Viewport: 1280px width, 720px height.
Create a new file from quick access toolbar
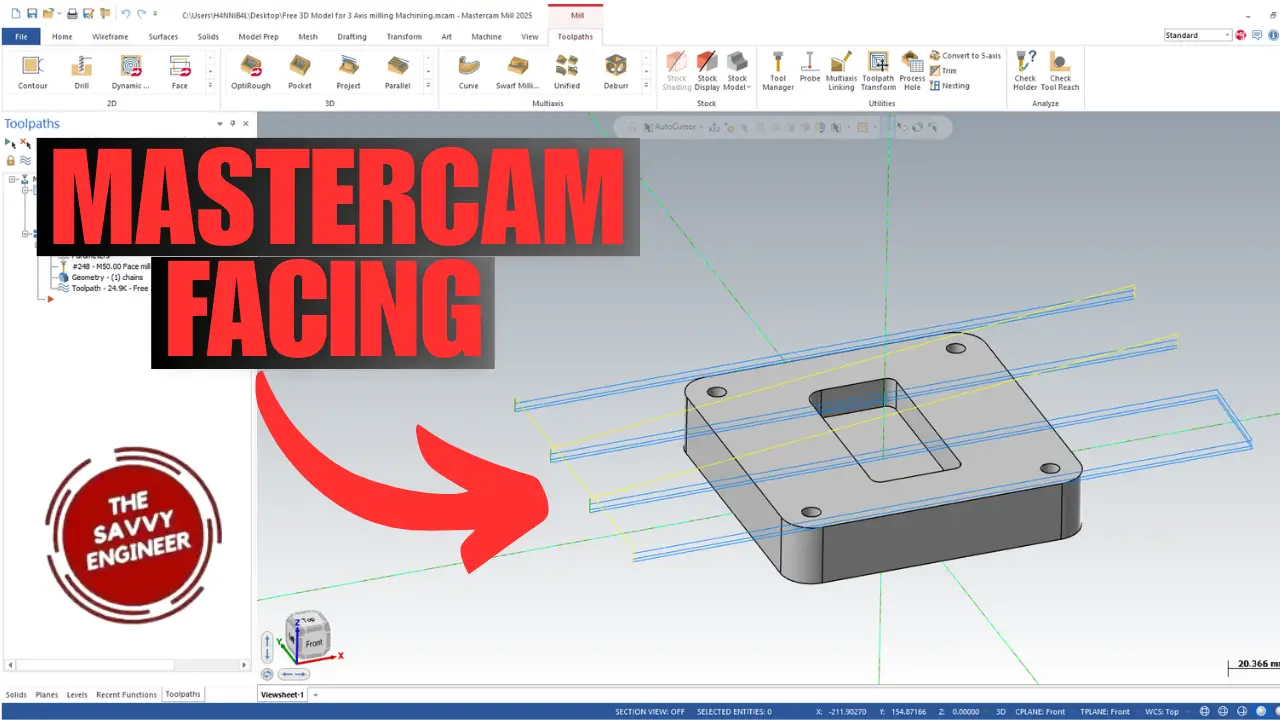point(16,14)
